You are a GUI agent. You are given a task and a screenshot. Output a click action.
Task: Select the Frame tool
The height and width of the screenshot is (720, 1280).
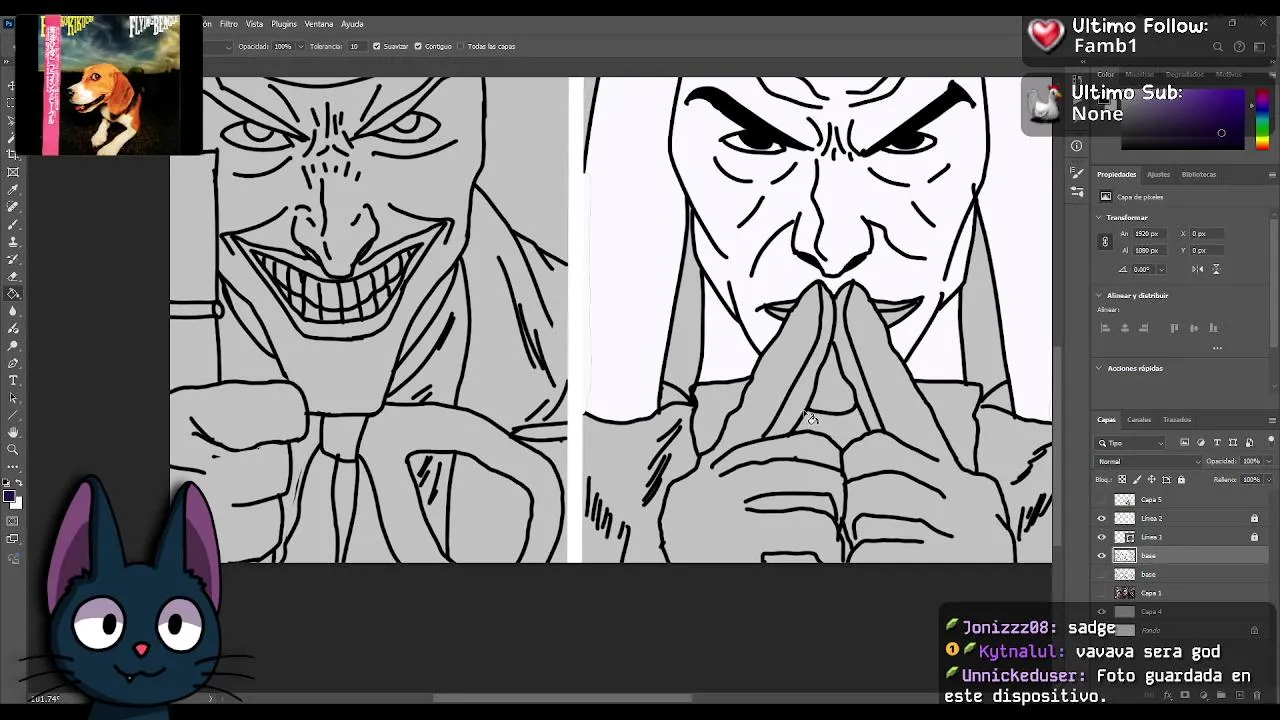tap(13, 172)
